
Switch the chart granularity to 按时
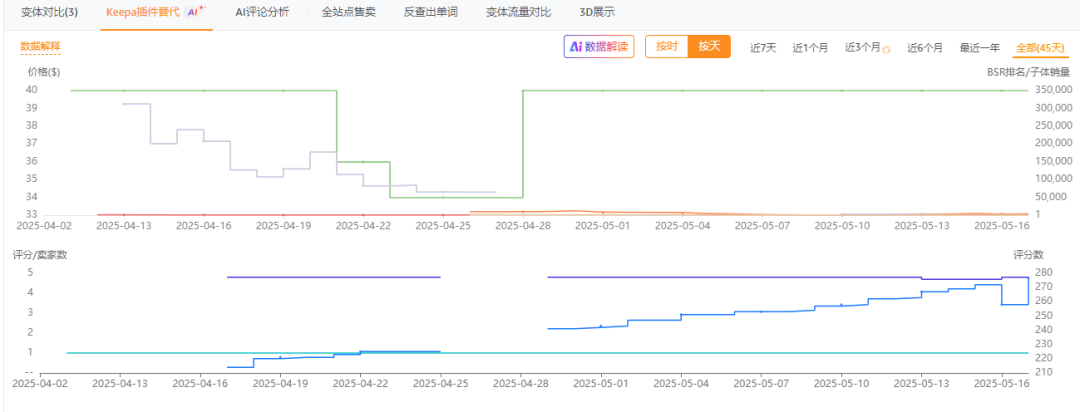coord(666,47)
